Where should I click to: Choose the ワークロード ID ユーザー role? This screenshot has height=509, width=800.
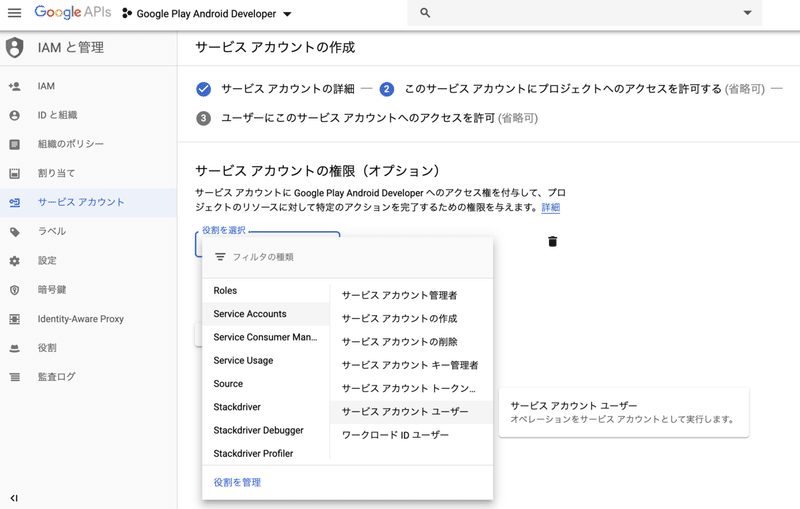click(x=411, y=435)
